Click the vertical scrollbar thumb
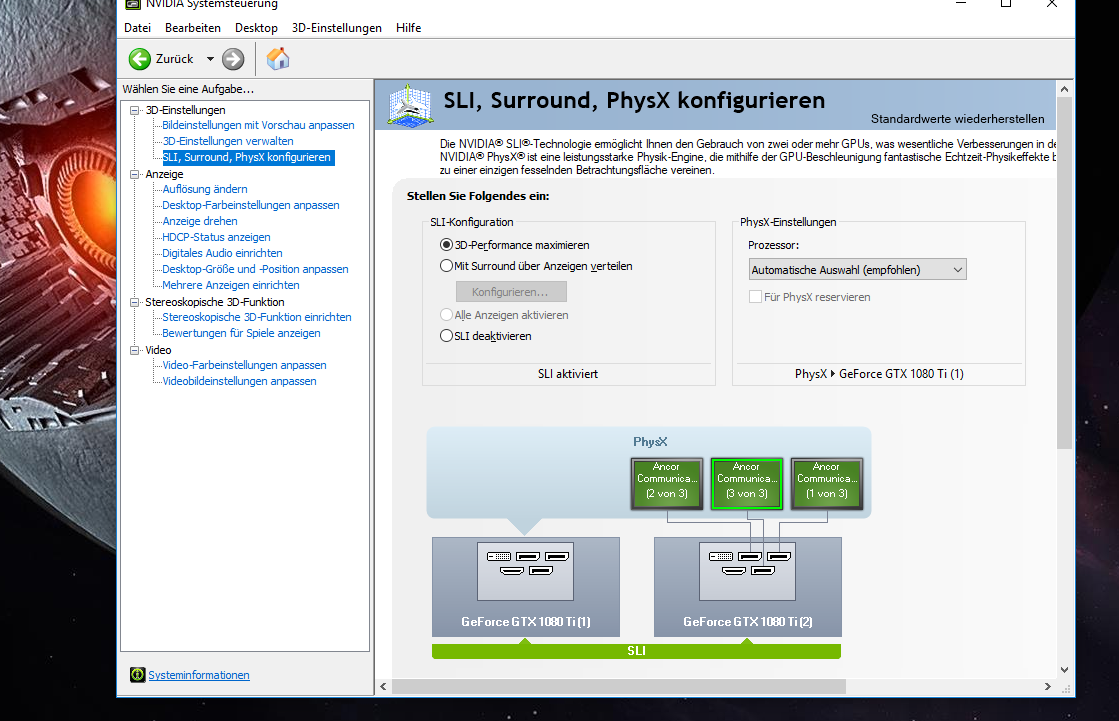The height and width of the screenshot is (721, 1119). click(x=1064, y=273)
